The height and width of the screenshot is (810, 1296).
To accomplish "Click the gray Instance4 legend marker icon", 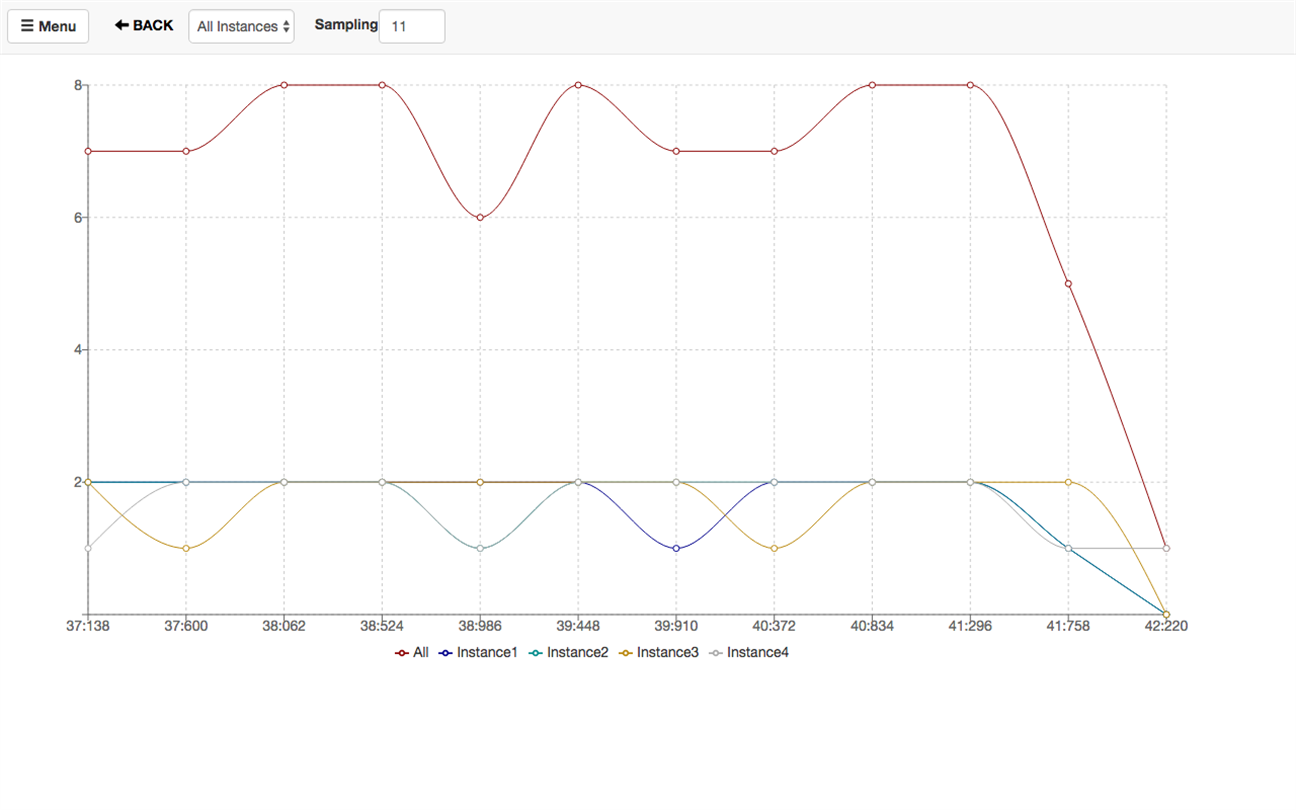I will pos(716,653).
